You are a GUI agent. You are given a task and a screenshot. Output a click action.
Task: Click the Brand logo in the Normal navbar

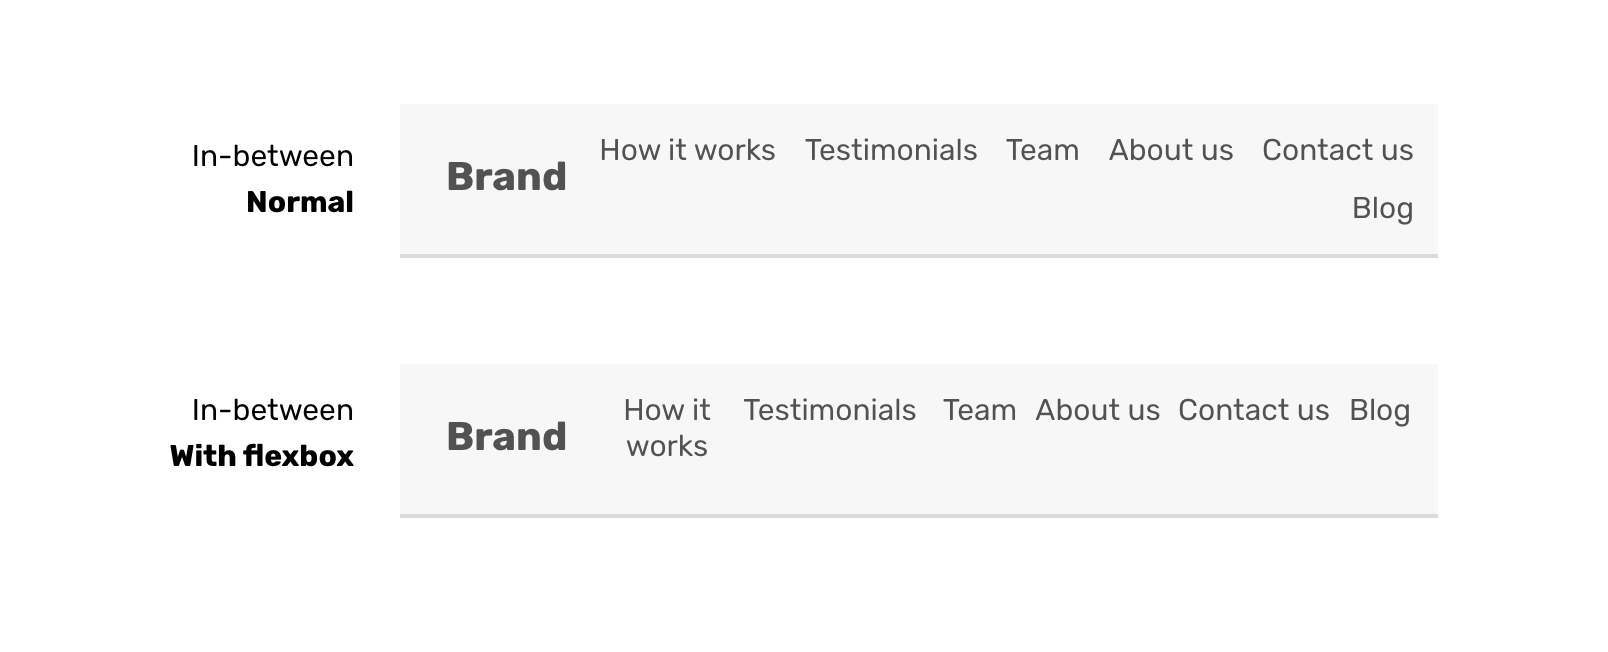click(x=506, y=177)
